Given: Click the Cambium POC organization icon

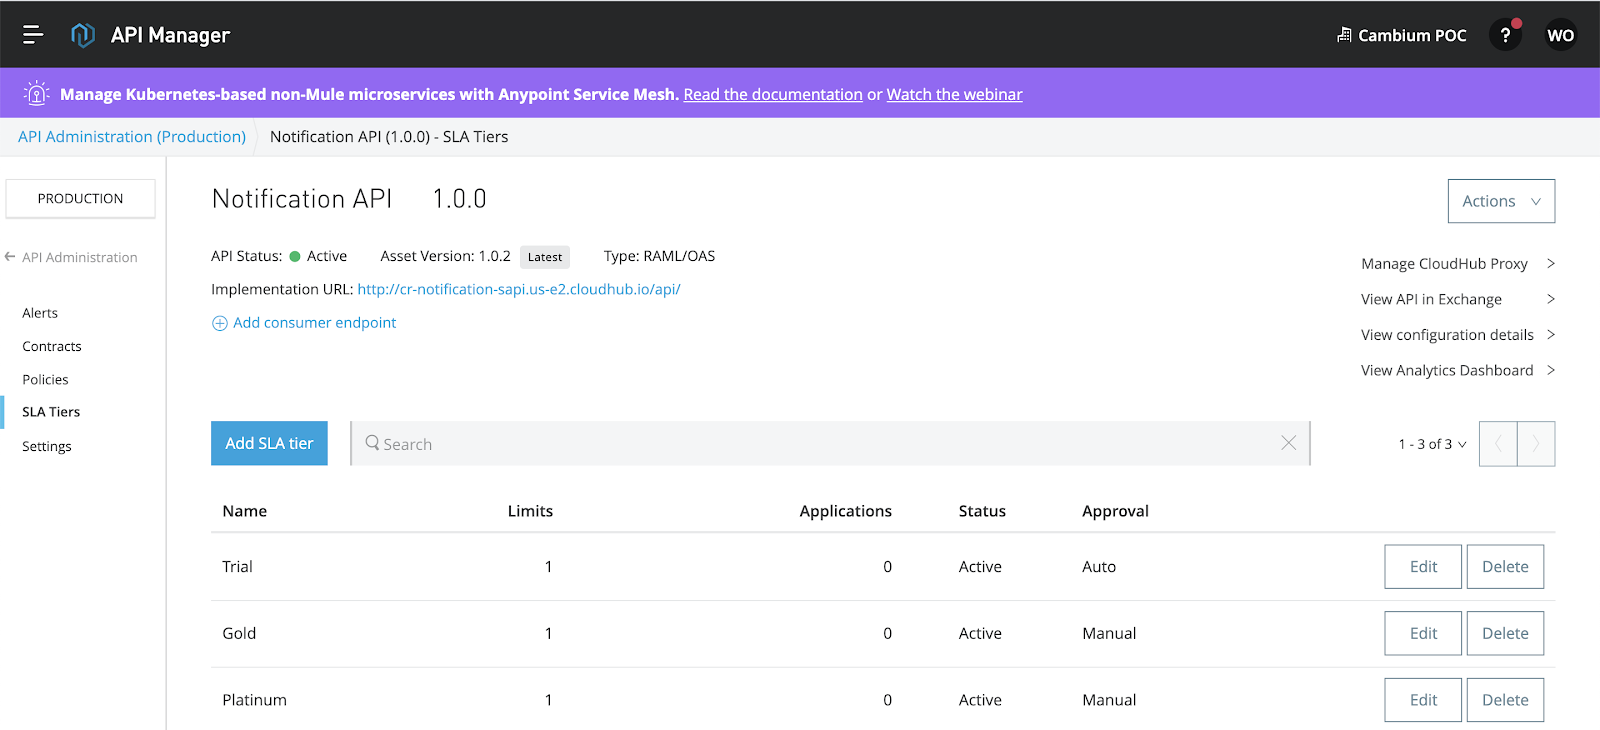Looking at the screenshot, I should coord(1344,35).
